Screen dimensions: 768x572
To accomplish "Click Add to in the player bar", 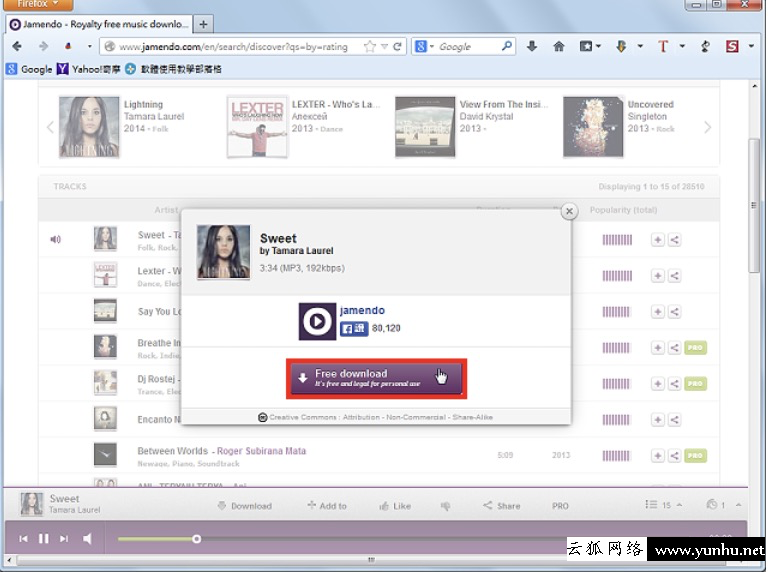I will 327,506.
